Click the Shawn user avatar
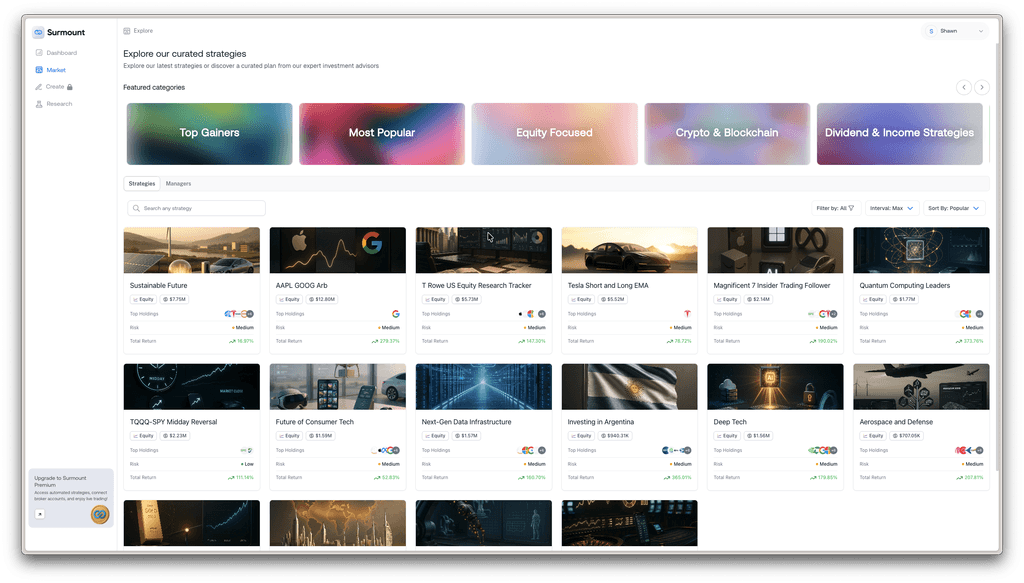The image size is (1024, 583). 931,31
